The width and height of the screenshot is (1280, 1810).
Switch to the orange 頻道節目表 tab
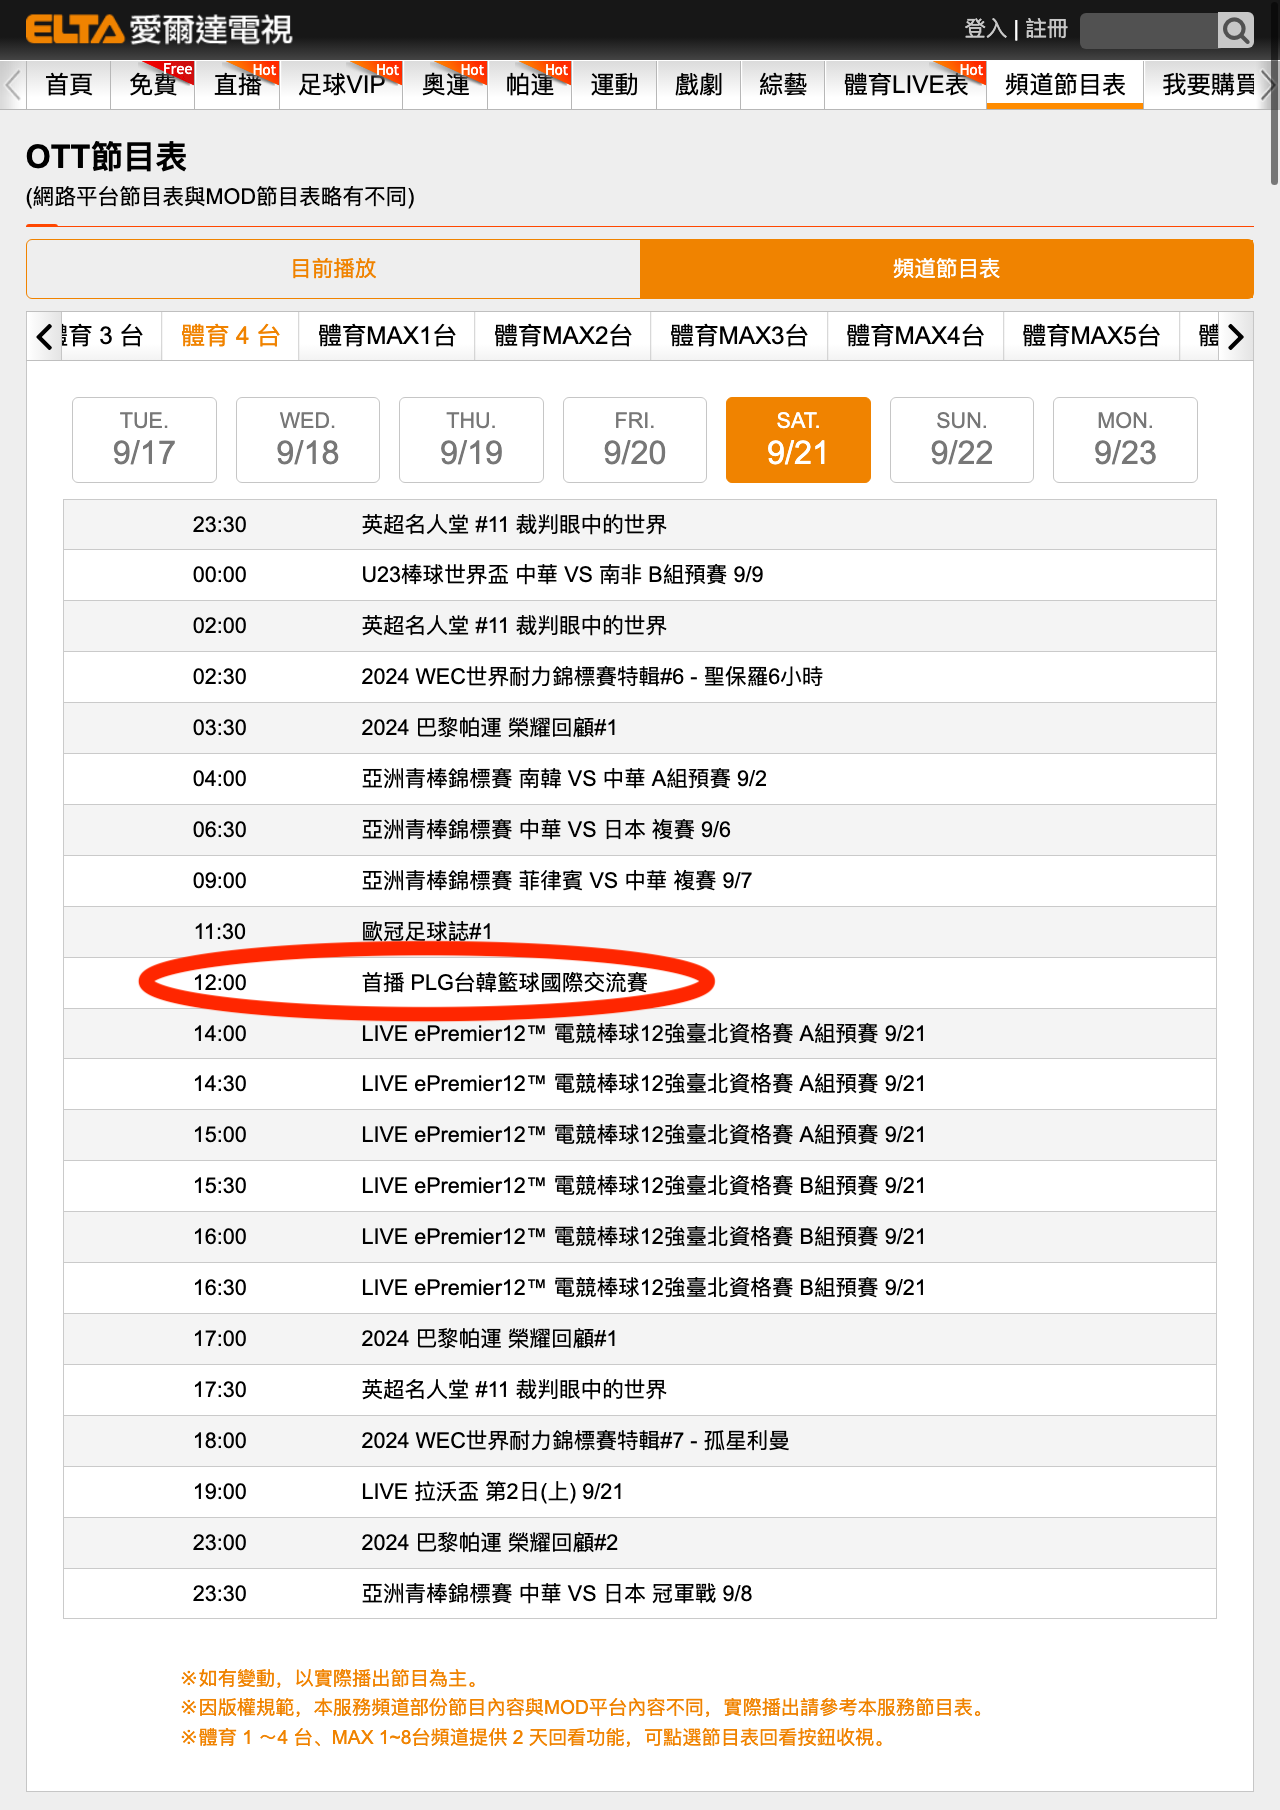pos(946,268)
